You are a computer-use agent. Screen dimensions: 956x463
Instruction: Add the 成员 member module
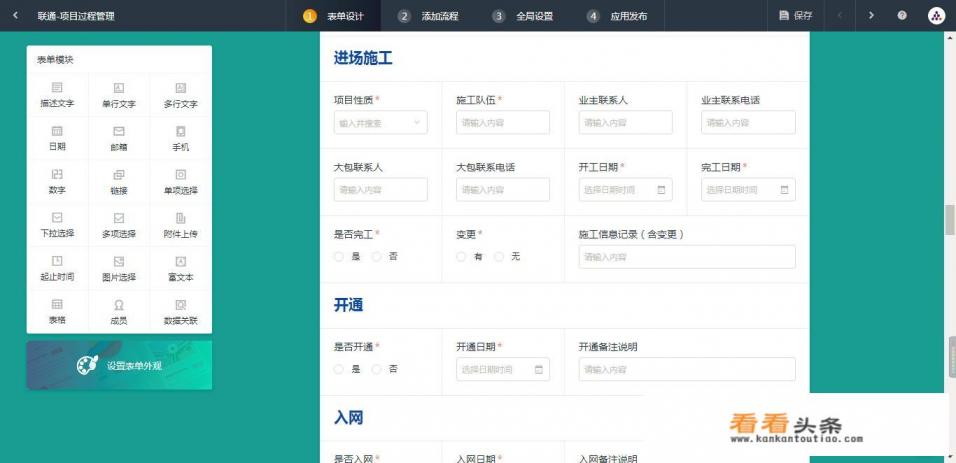(119, 310)
